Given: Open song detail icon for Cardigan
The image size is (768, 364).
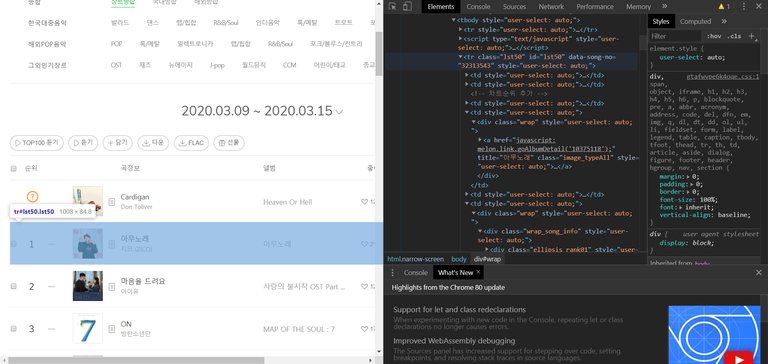Looking at the screenshot, I should coord(112,201).
